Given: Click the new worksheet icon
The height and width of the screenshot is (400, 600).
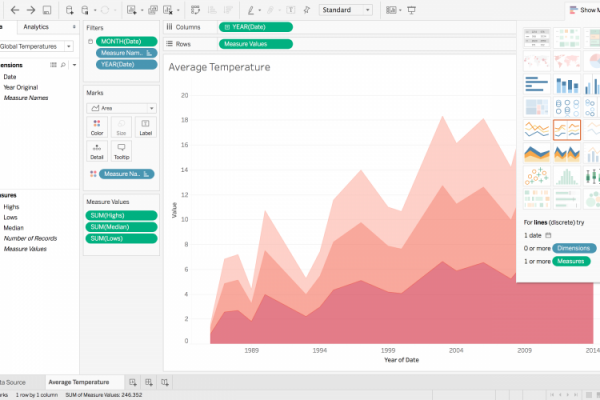Looking at the screenshot, I should [x=132, y=382].
